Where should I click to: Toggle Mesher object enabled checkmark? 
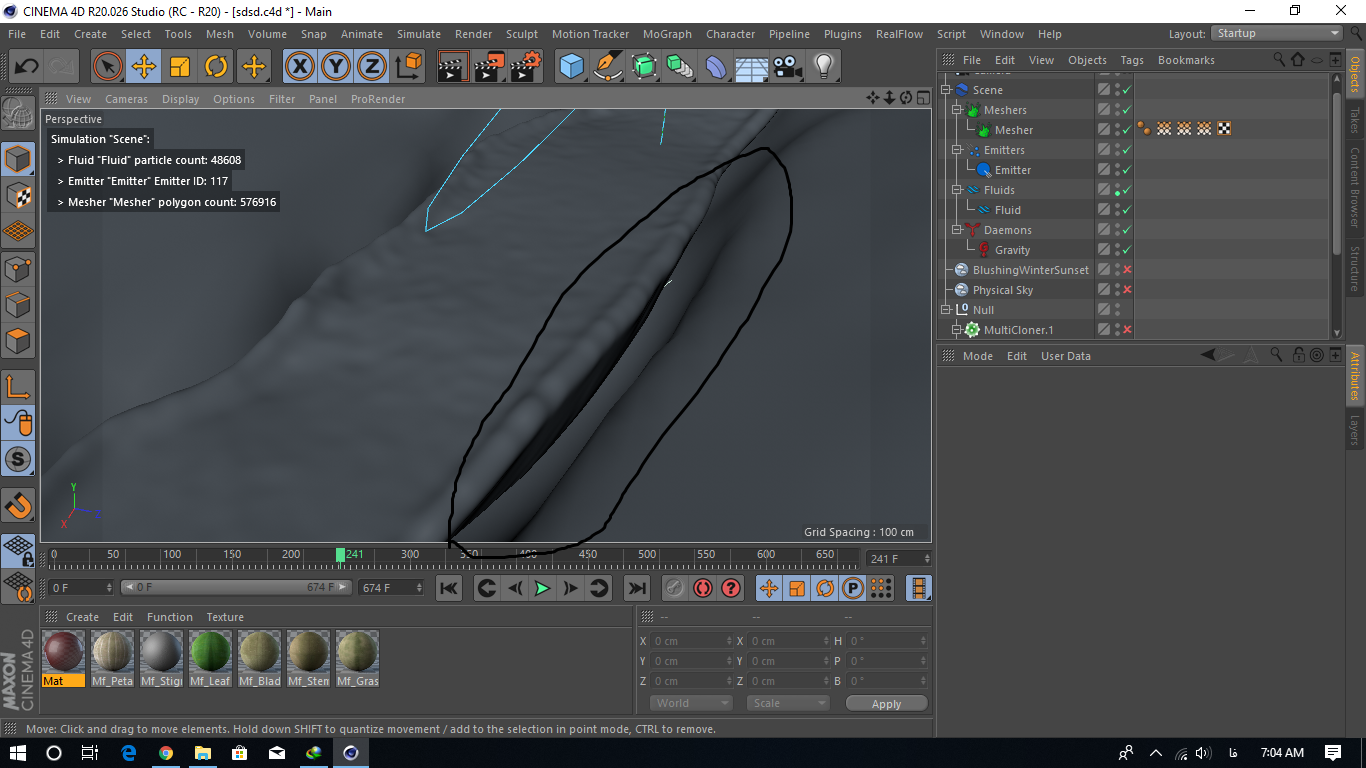coord(1127,130)
